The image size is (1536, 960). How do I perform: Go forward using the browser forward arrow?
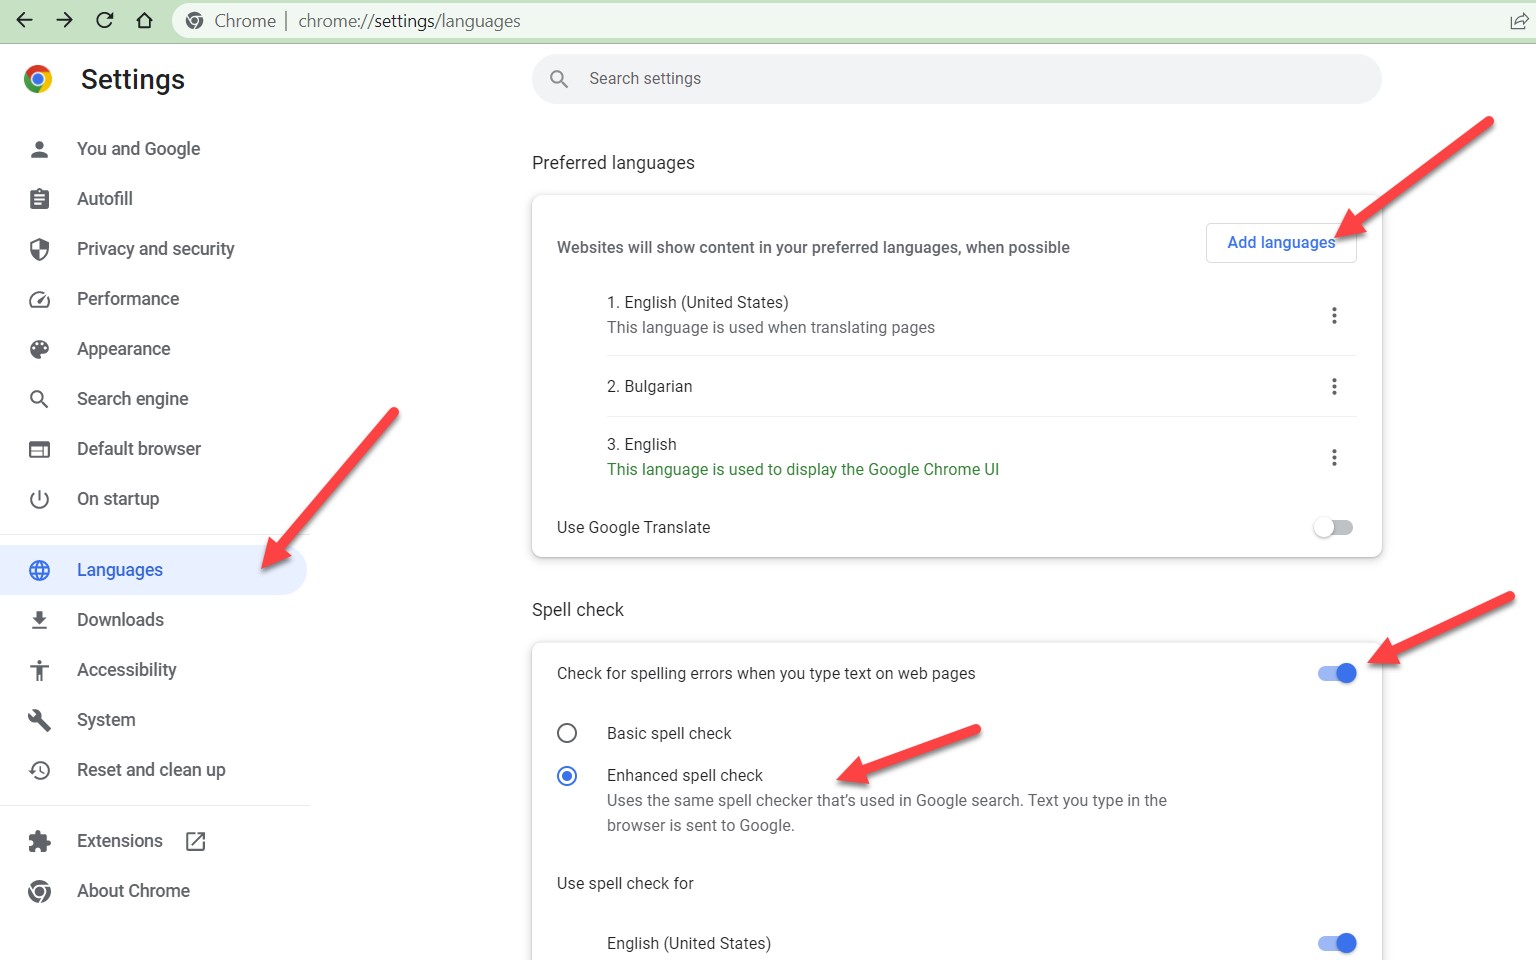(x=64, y=20)
